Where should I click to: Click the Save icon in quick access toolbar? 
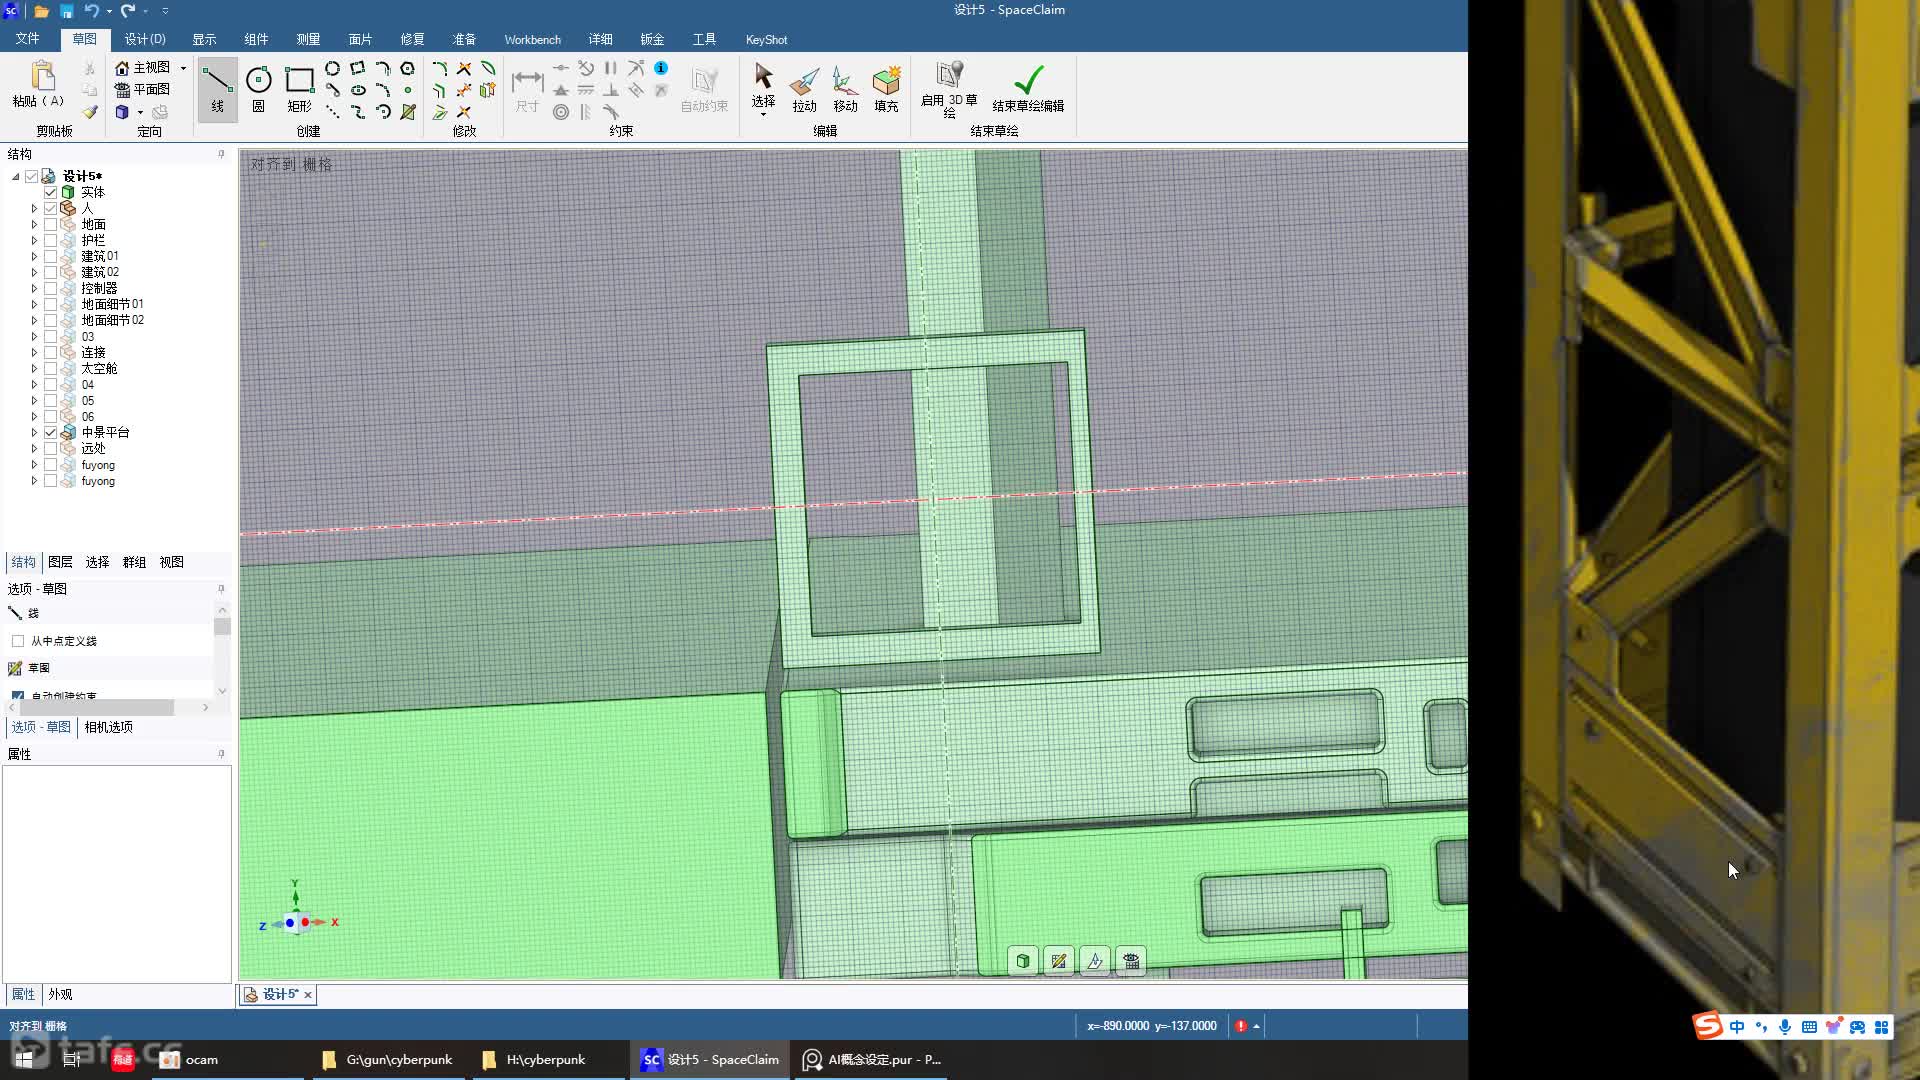tap(66, 11)
